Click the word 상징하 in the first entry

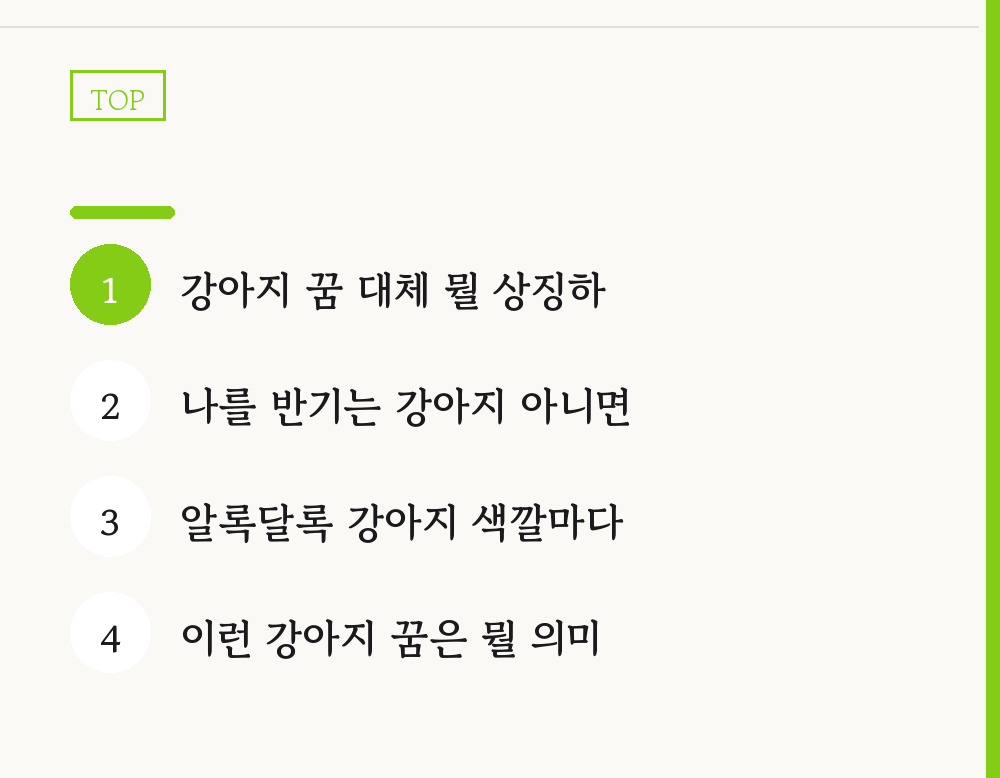click(x=549, y=291)
